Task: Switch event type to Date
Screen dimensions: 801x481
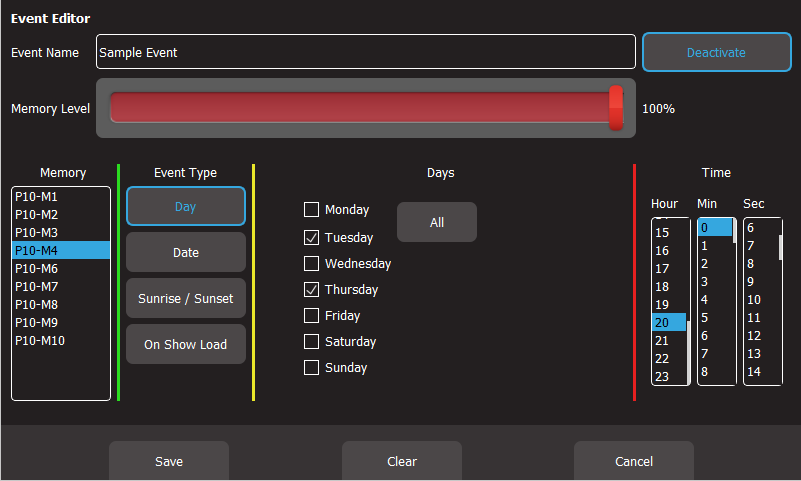Action: tap(185, 253)
